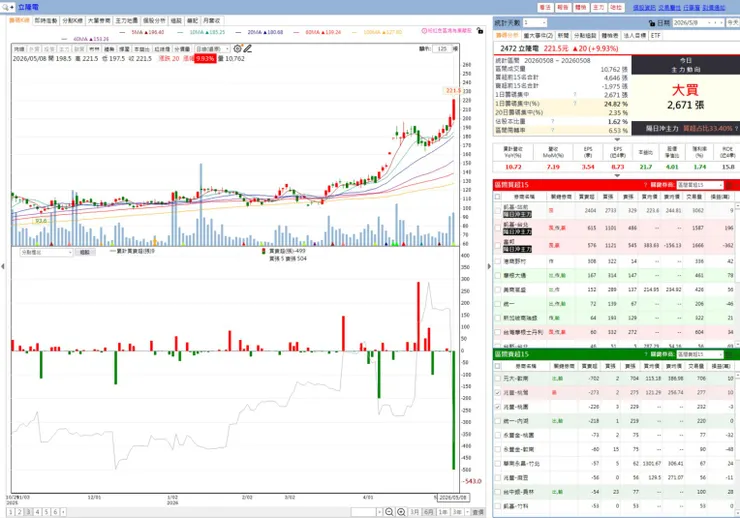Image resolution: width=740 pixels, height=518 pixels.
Task: Open 新聞 tab in right panel
Action: [x=563, y=36]
